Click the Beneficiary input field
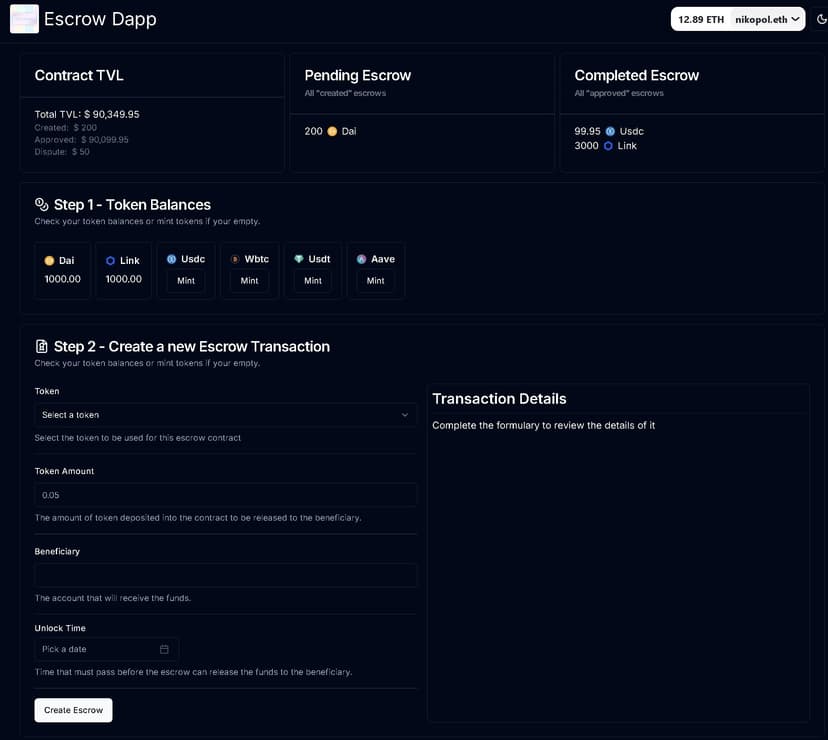 [x=225, y=574]
